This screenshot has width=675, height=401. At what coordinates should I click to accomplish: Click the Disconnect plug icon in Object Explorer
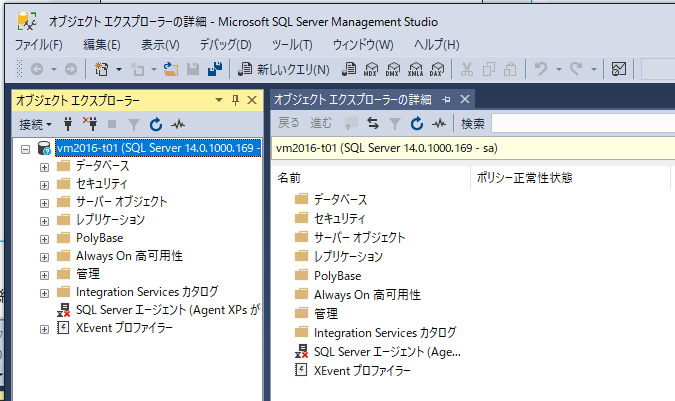pos(90,124)
